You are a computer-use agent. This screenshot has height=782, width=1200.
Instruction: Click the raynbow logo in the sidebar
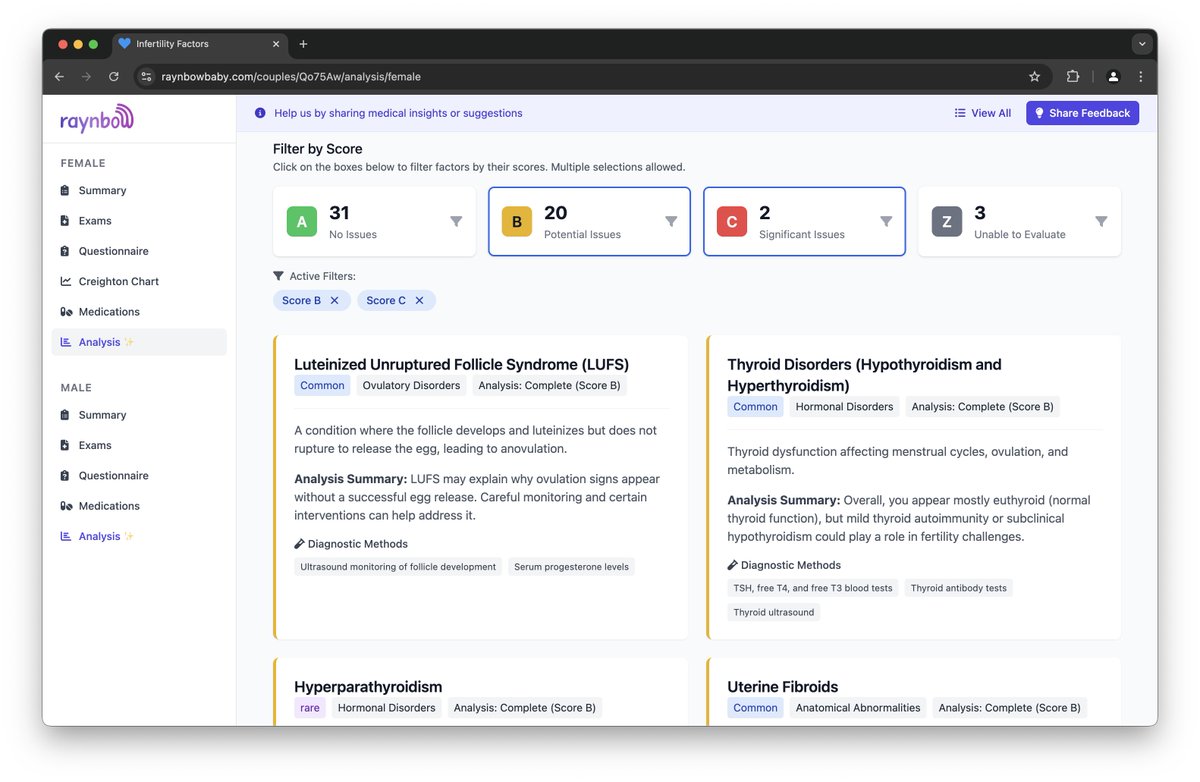pyautogui.click(x=96, y=119)
